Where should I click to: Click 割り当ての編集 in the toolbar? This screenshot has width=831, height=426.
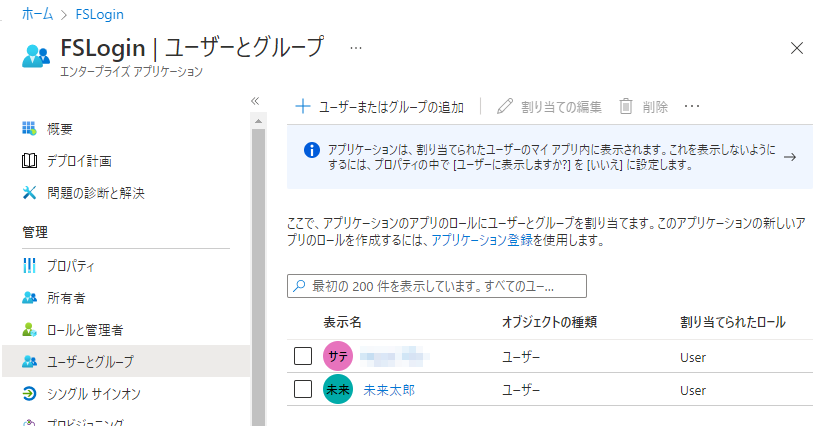[549, 106]
